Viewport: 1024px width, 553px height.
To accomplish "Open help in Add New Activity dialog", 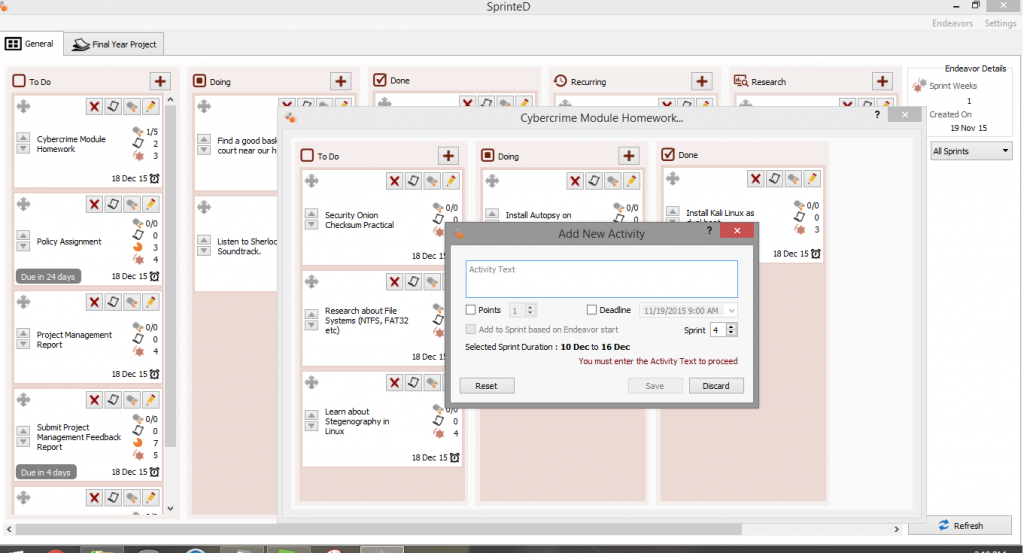I will coord(710,230).
